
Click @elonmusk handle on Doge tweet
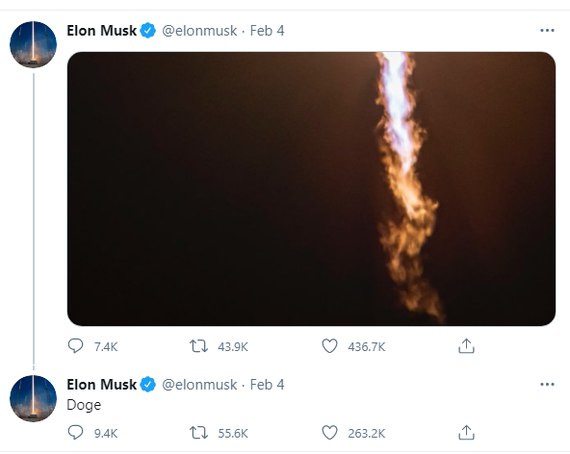[x=199, y=384]
